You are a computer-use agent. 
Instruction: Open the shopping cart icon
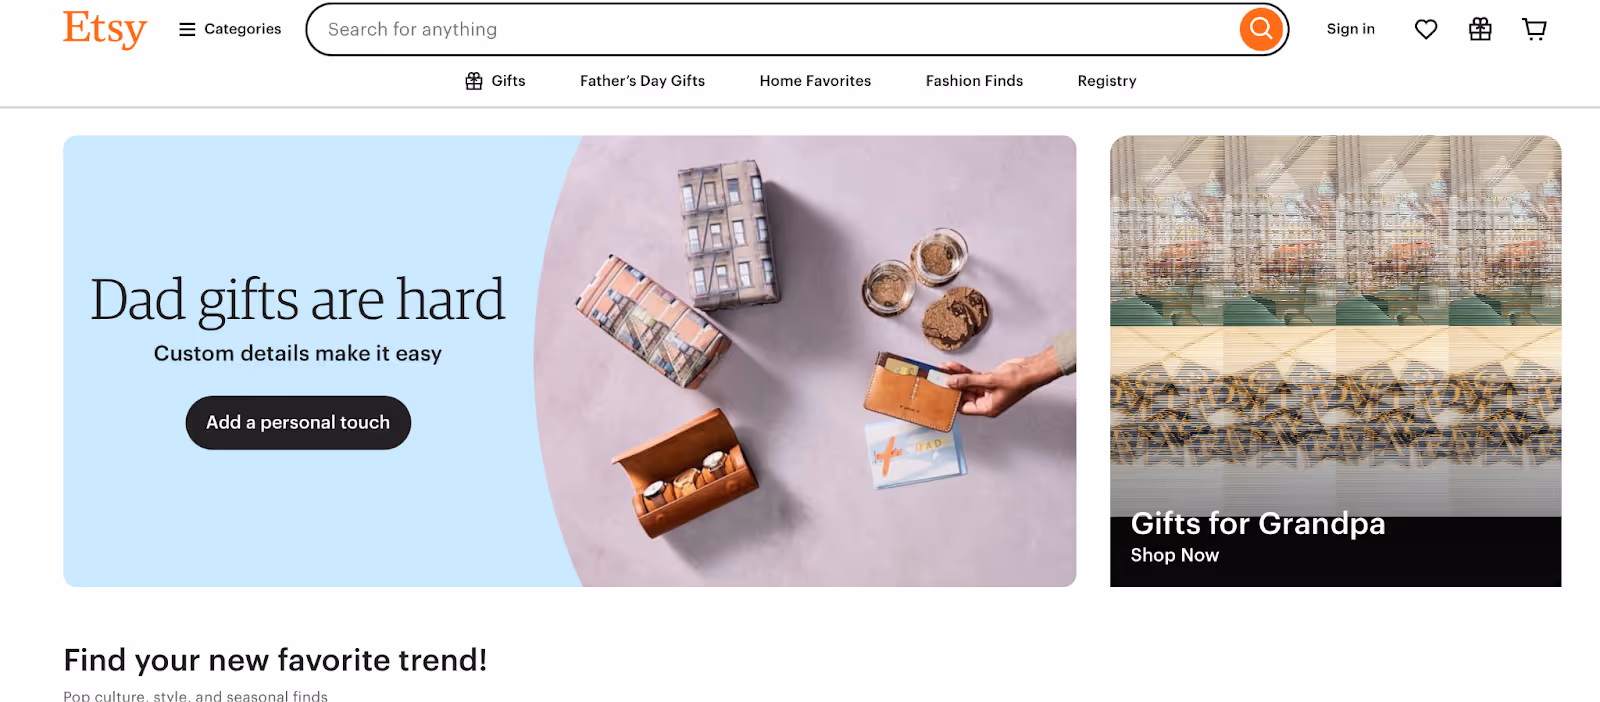(1534, 29)
